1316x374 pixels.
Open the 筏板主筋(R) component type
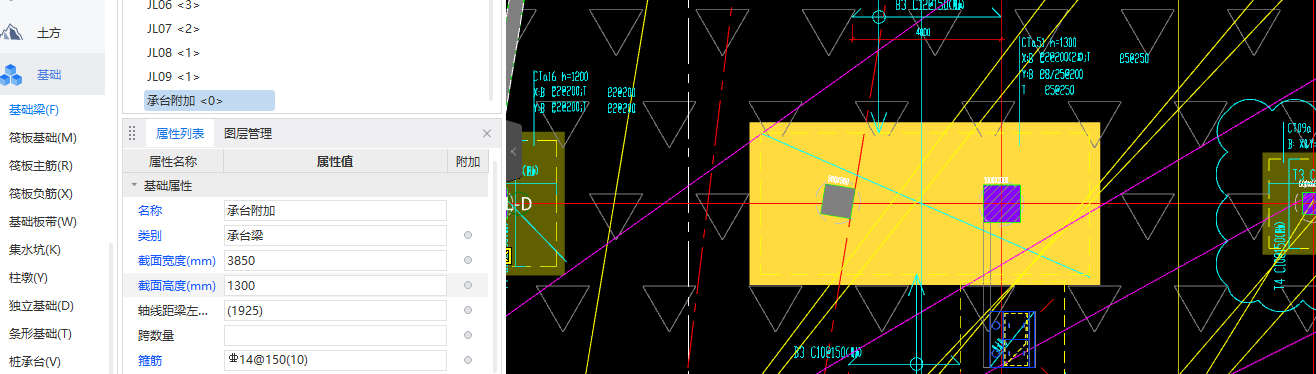[x=42, y=165]
